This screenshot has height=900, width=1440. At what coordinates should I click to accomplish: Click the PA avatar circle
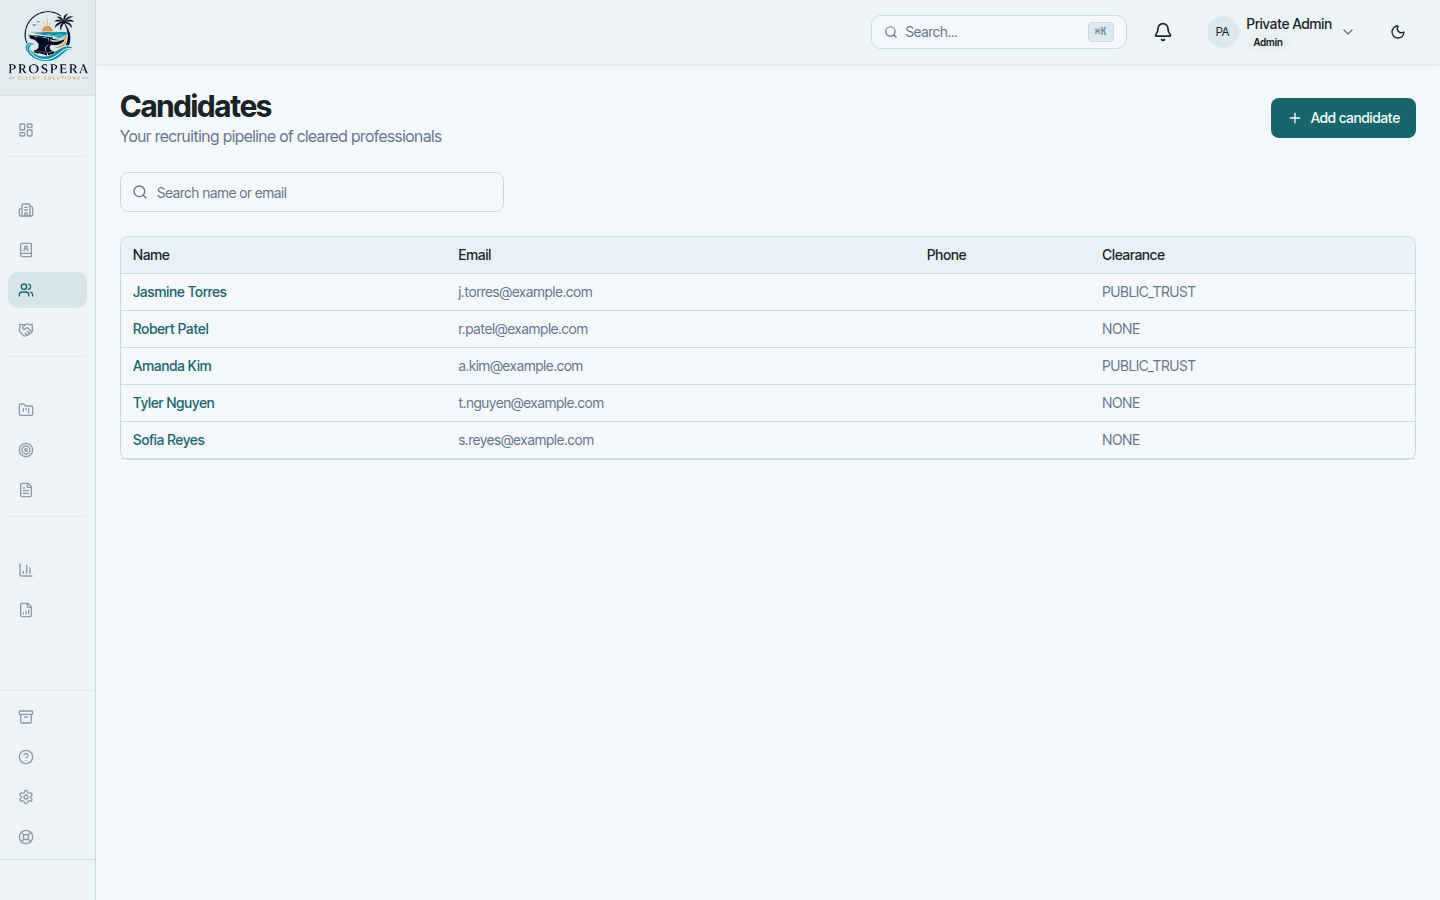coord(1222,32)
